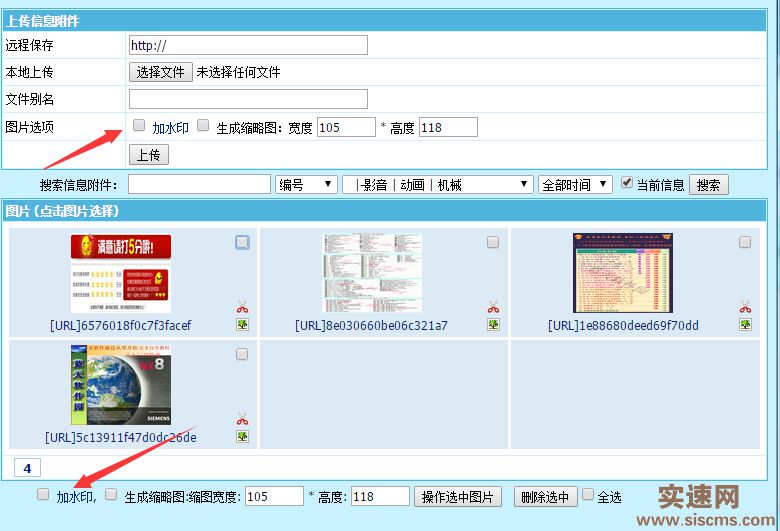Tick checkbox of 1e88680deed69f70dd image
780x531 pixels.
(x=745, y=242)
